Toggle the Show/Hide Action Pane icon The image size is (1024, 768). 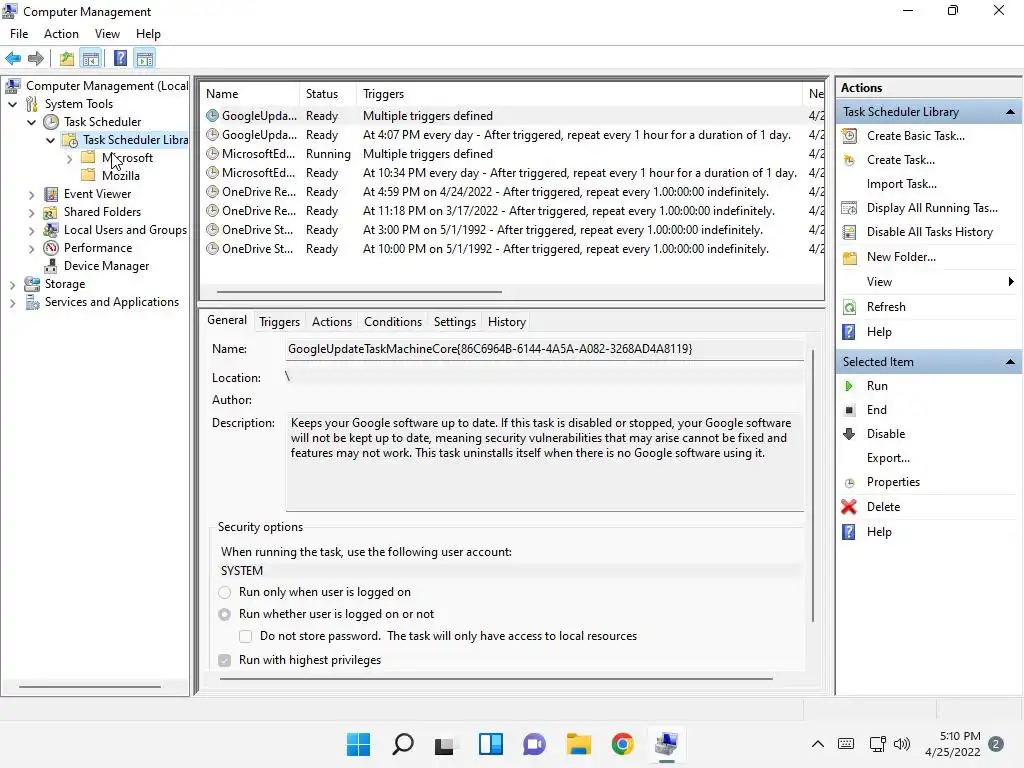click(144, 59)
